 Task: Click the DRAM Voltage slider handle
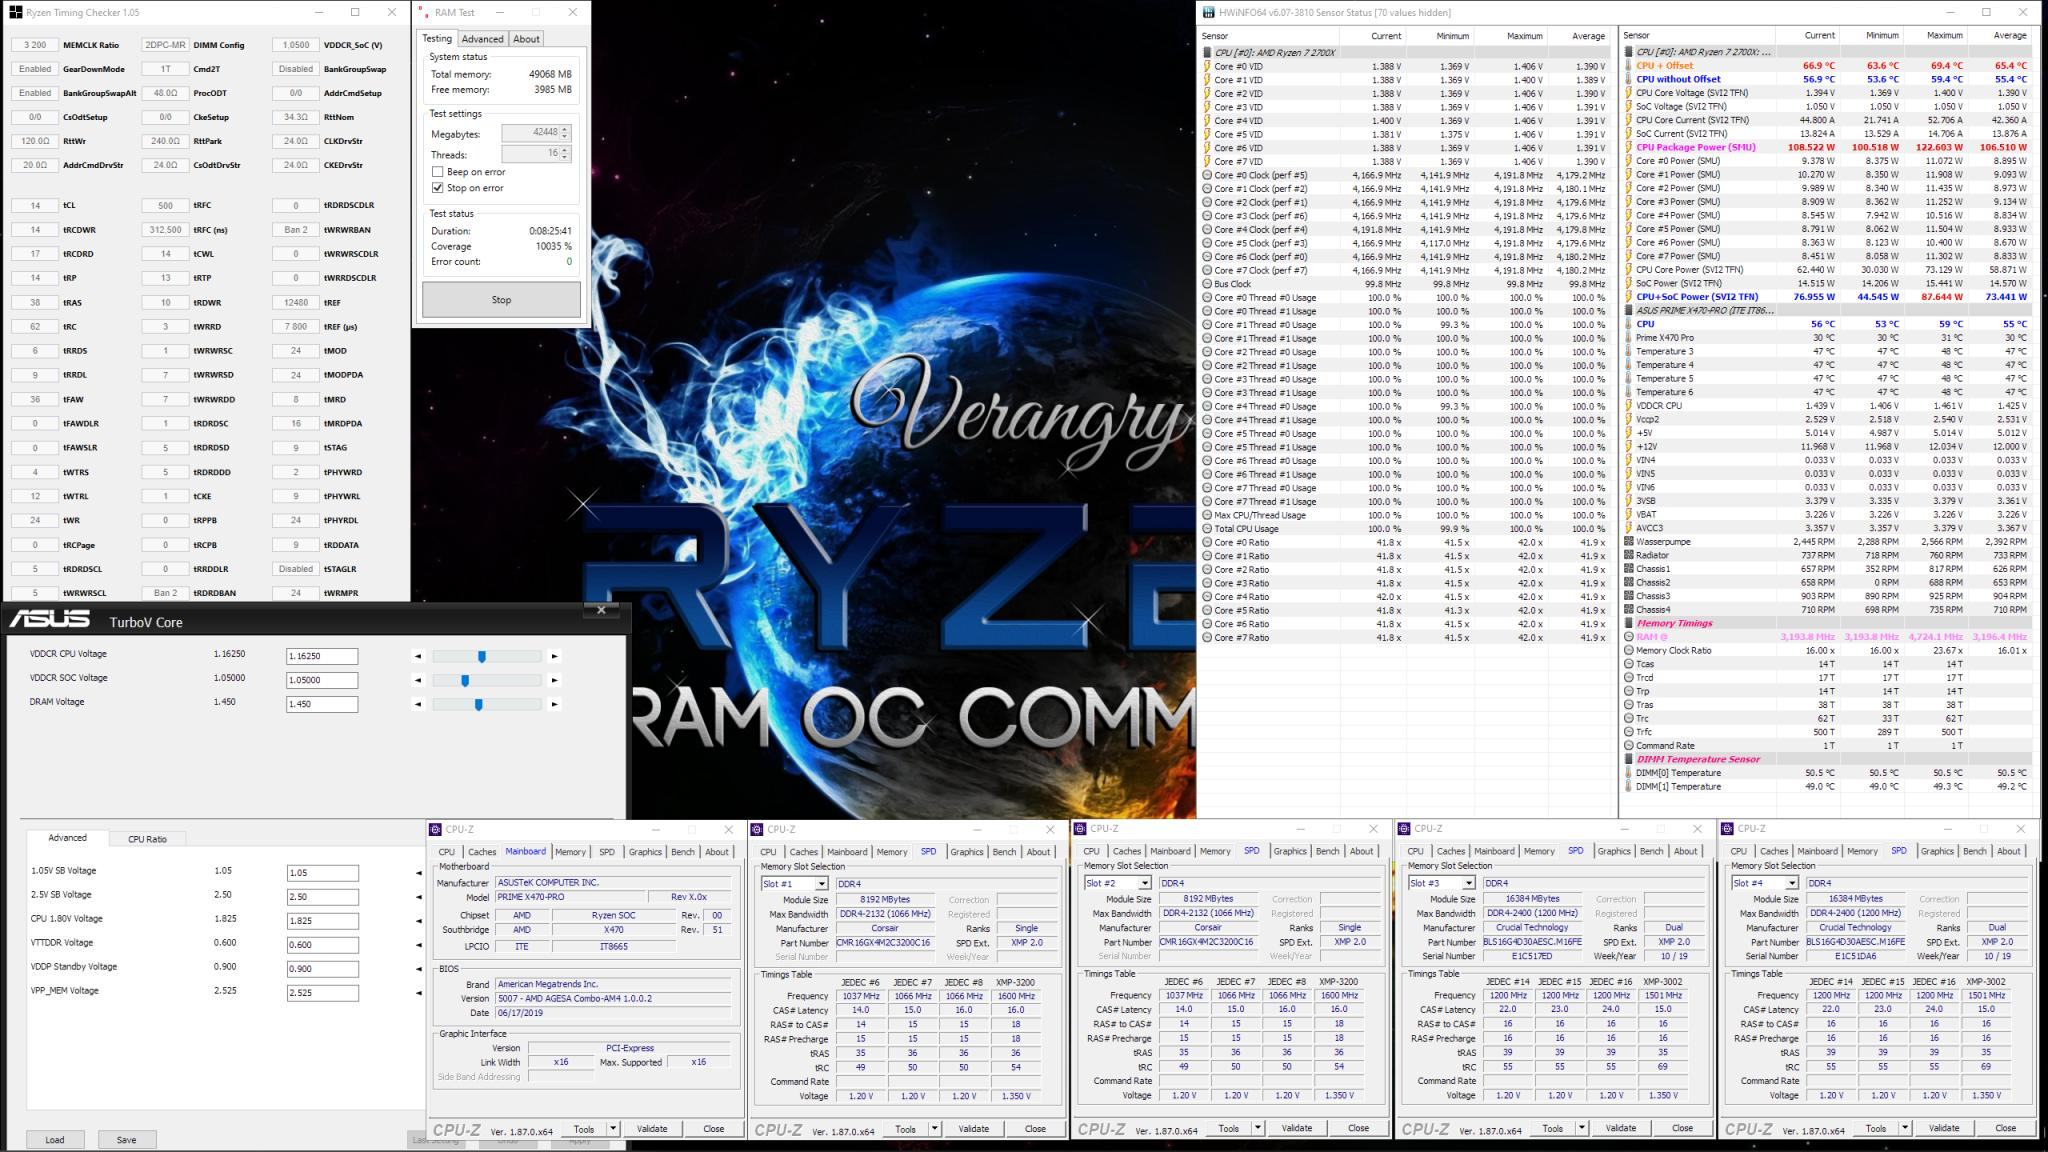(479, 705)
